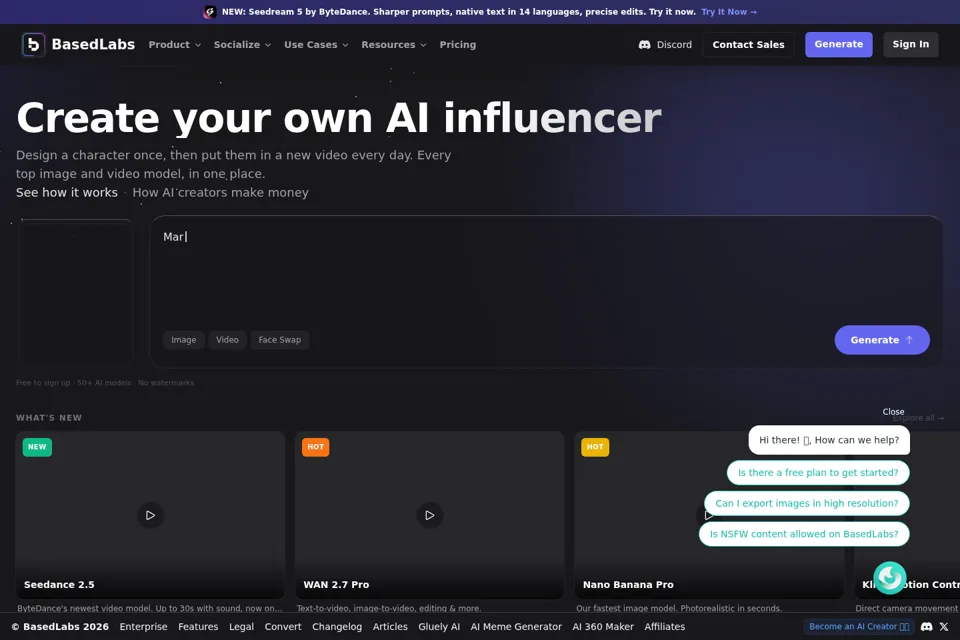Screen dimensions: 960x640
Task: Select the Image mode chip
Action: pyautogui.click(x=184, y=340)
